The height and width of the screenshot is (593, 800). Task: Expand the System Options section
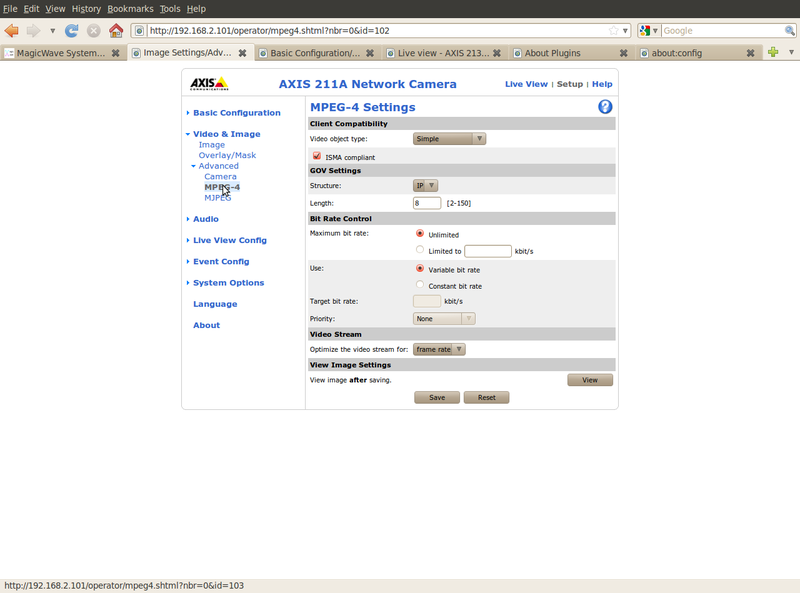pyautogui.click(x=229, y=283)
